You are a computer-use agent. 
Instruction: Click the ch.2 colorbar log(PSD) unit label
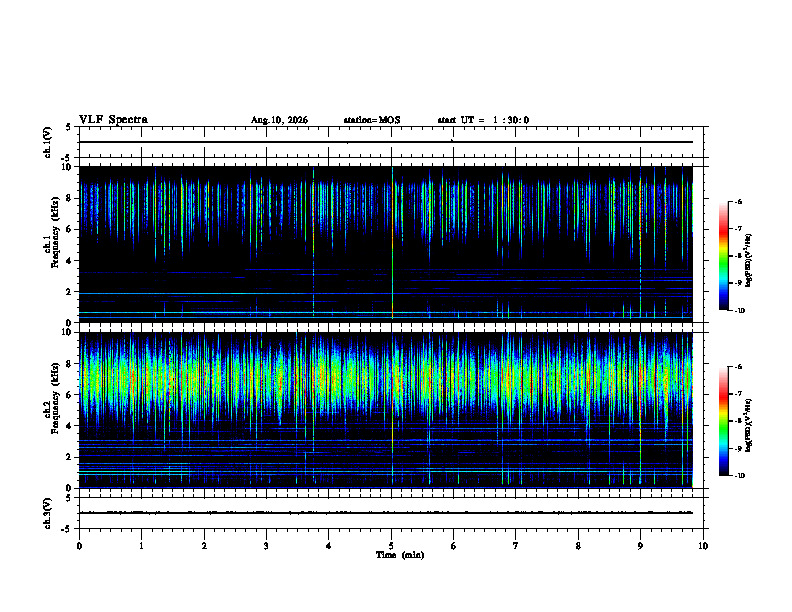(x=749, y=425)
